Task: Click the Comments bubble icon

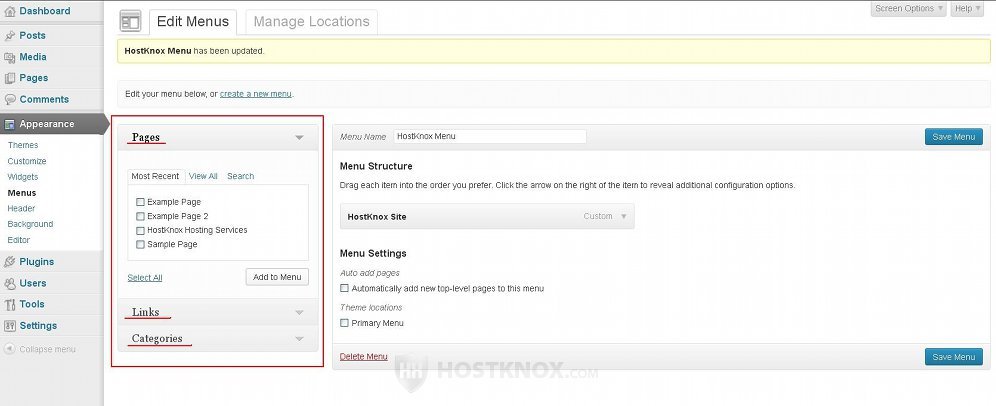Action: click(x=10, y=100)
